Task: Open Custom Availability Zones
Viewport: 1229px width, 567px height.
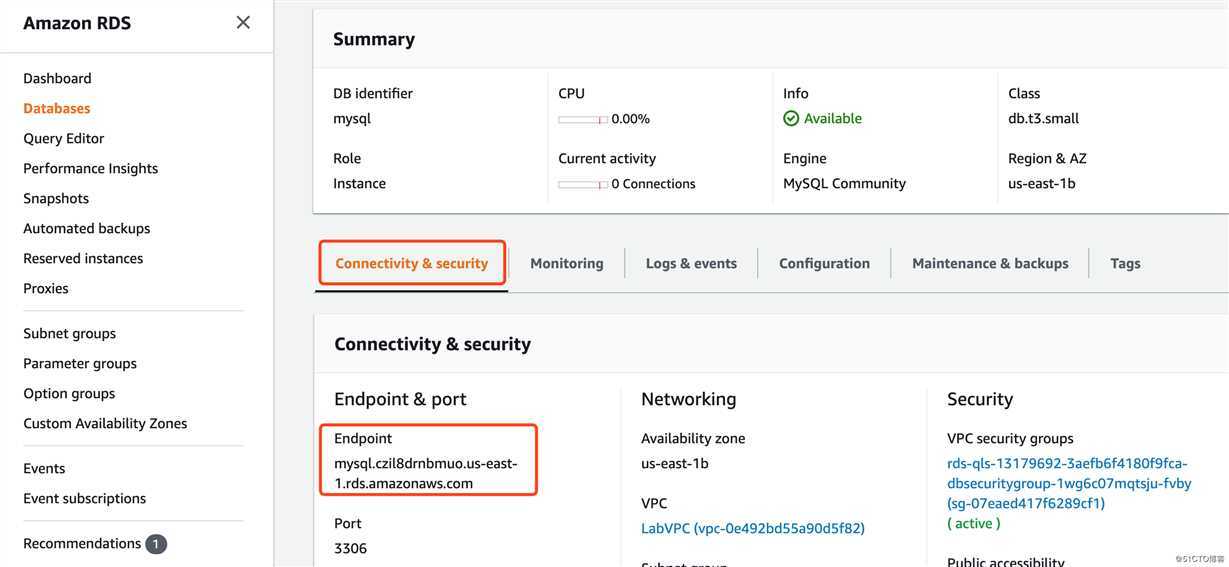Action: 105,423
